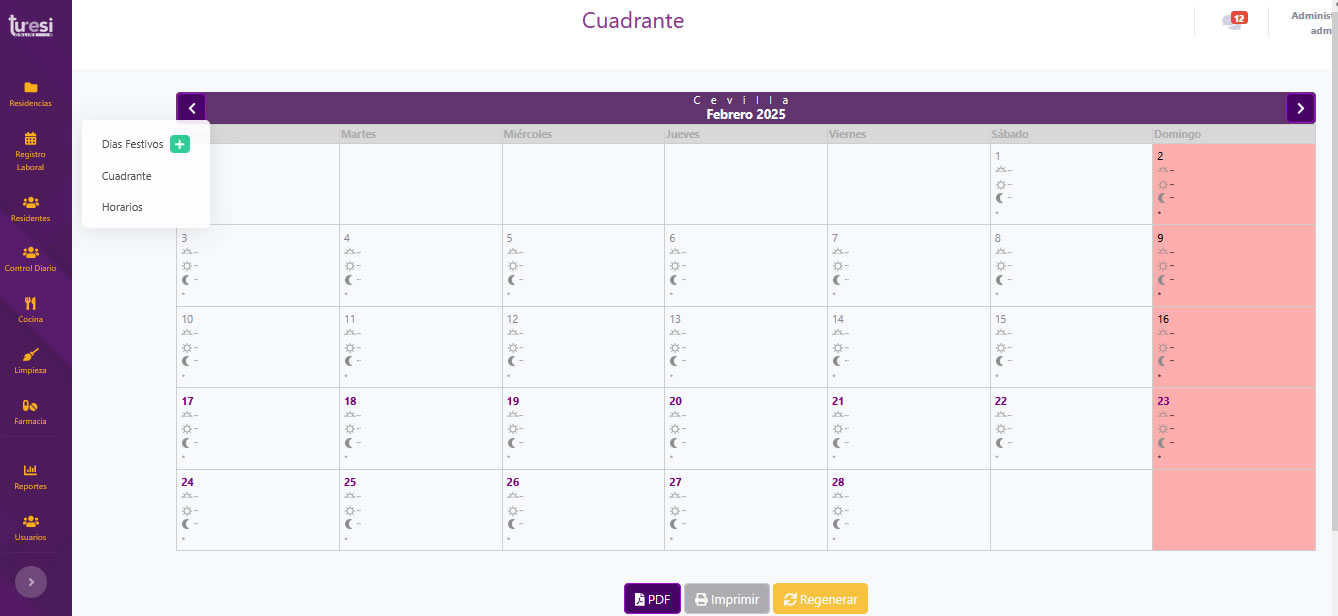This screenshot has width=1338, height=616.
Task: Open the Limpieza broom icon
Action: click(x=30, y=355)
